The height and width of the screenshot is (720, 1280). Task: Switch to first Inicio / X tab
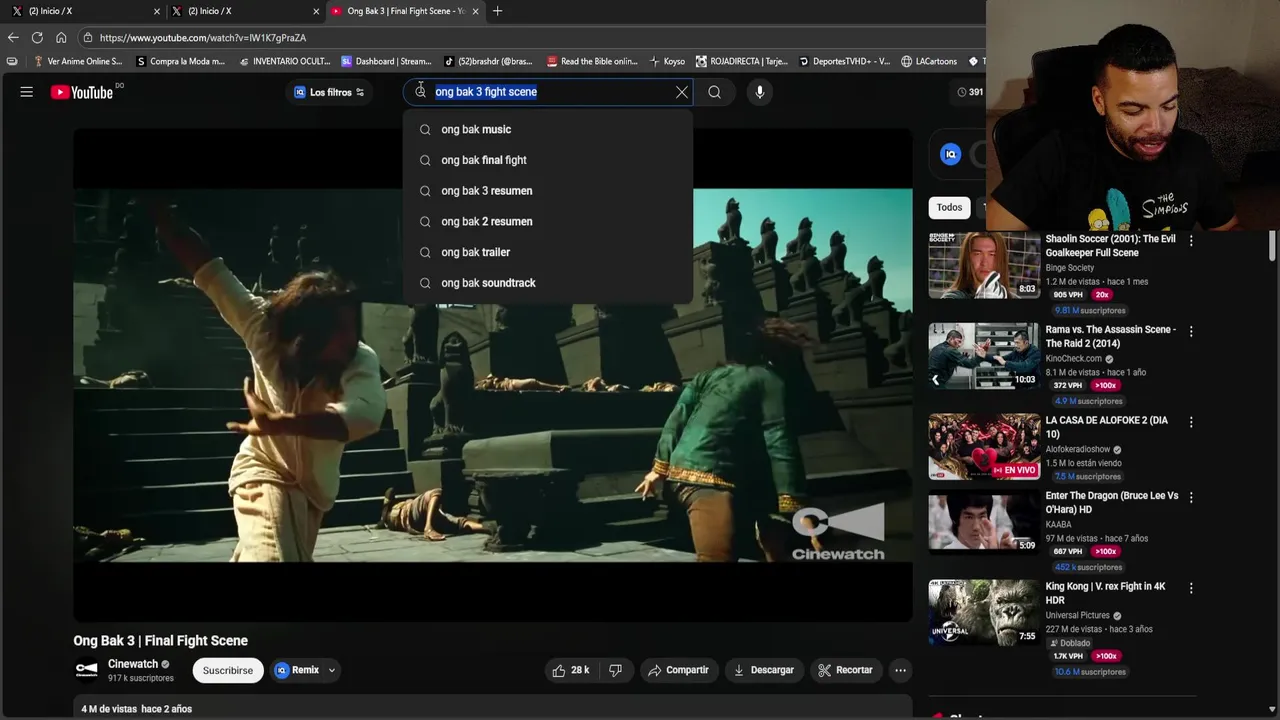(84, 11)
